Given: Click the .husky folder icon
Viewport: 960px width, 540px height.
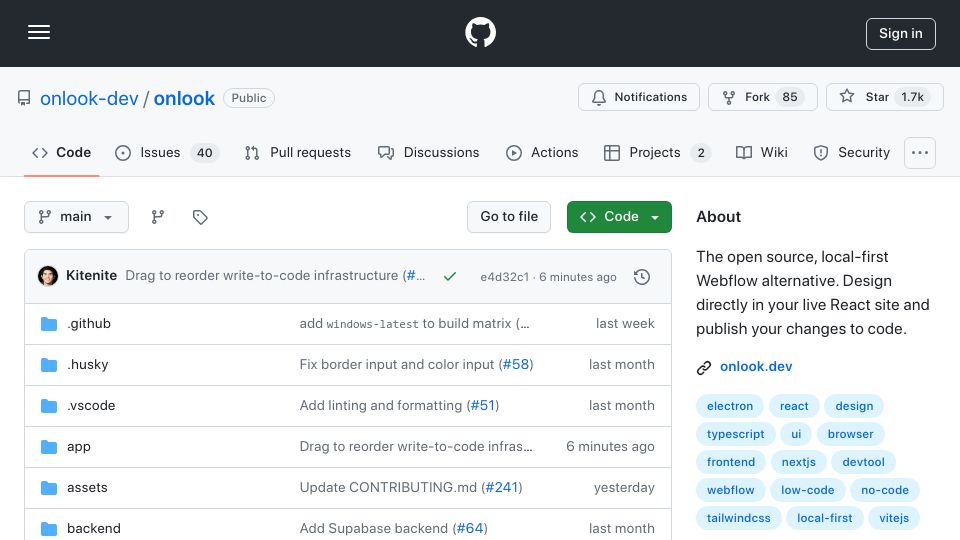Looking at the screenshot, I should (49, 365).
